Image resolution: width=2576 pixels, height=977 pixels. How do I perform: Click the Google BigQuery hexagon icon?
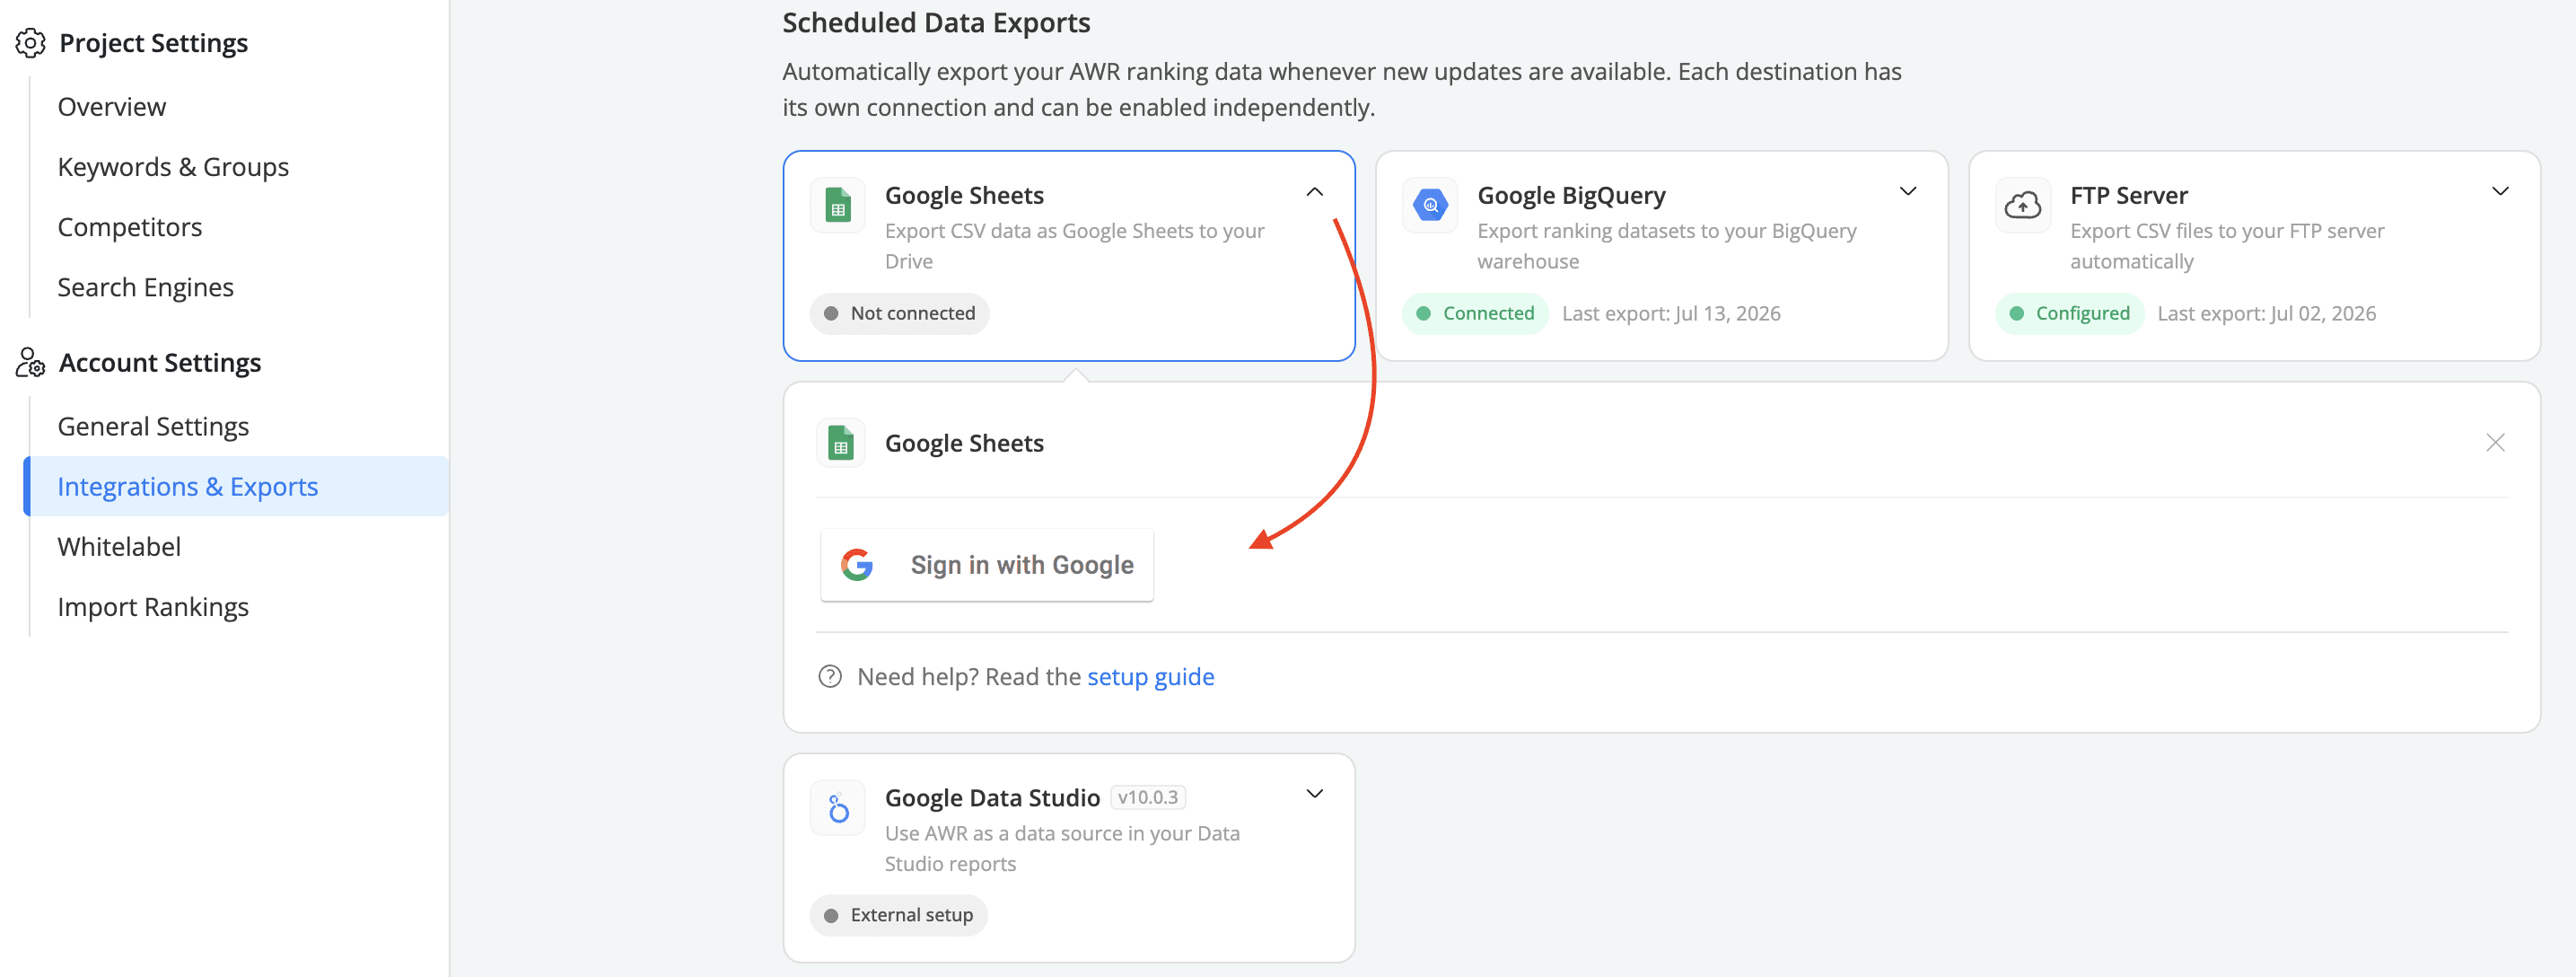tap(1431, 206)
